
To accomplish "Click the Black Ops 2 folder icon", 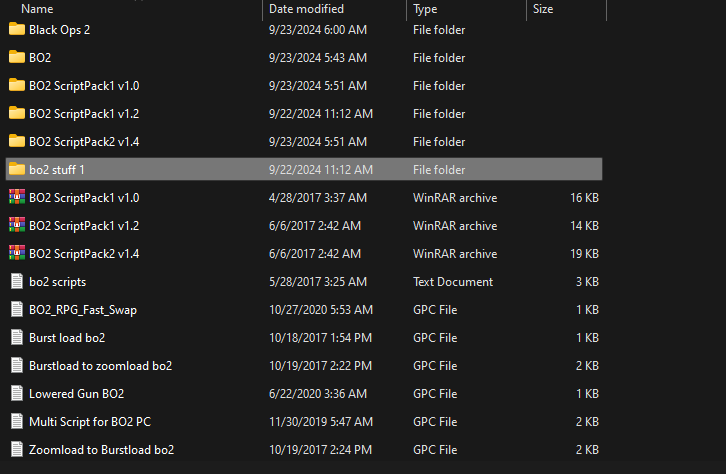I will pyautogui.click(x=17, y=29).
